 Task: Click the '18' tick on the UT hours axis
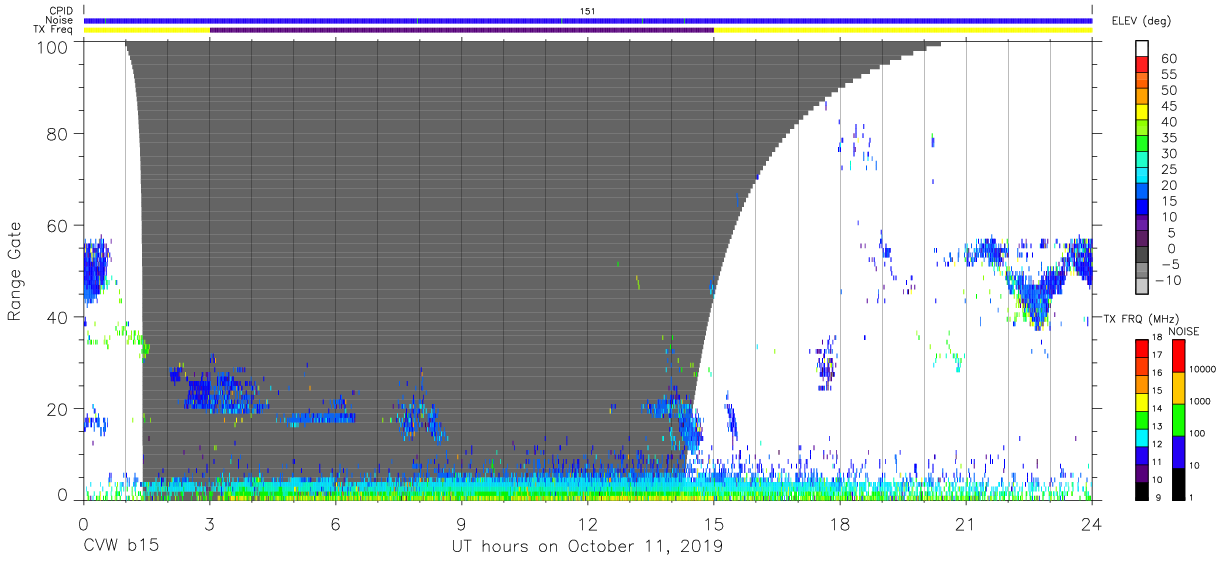[840, 524]
